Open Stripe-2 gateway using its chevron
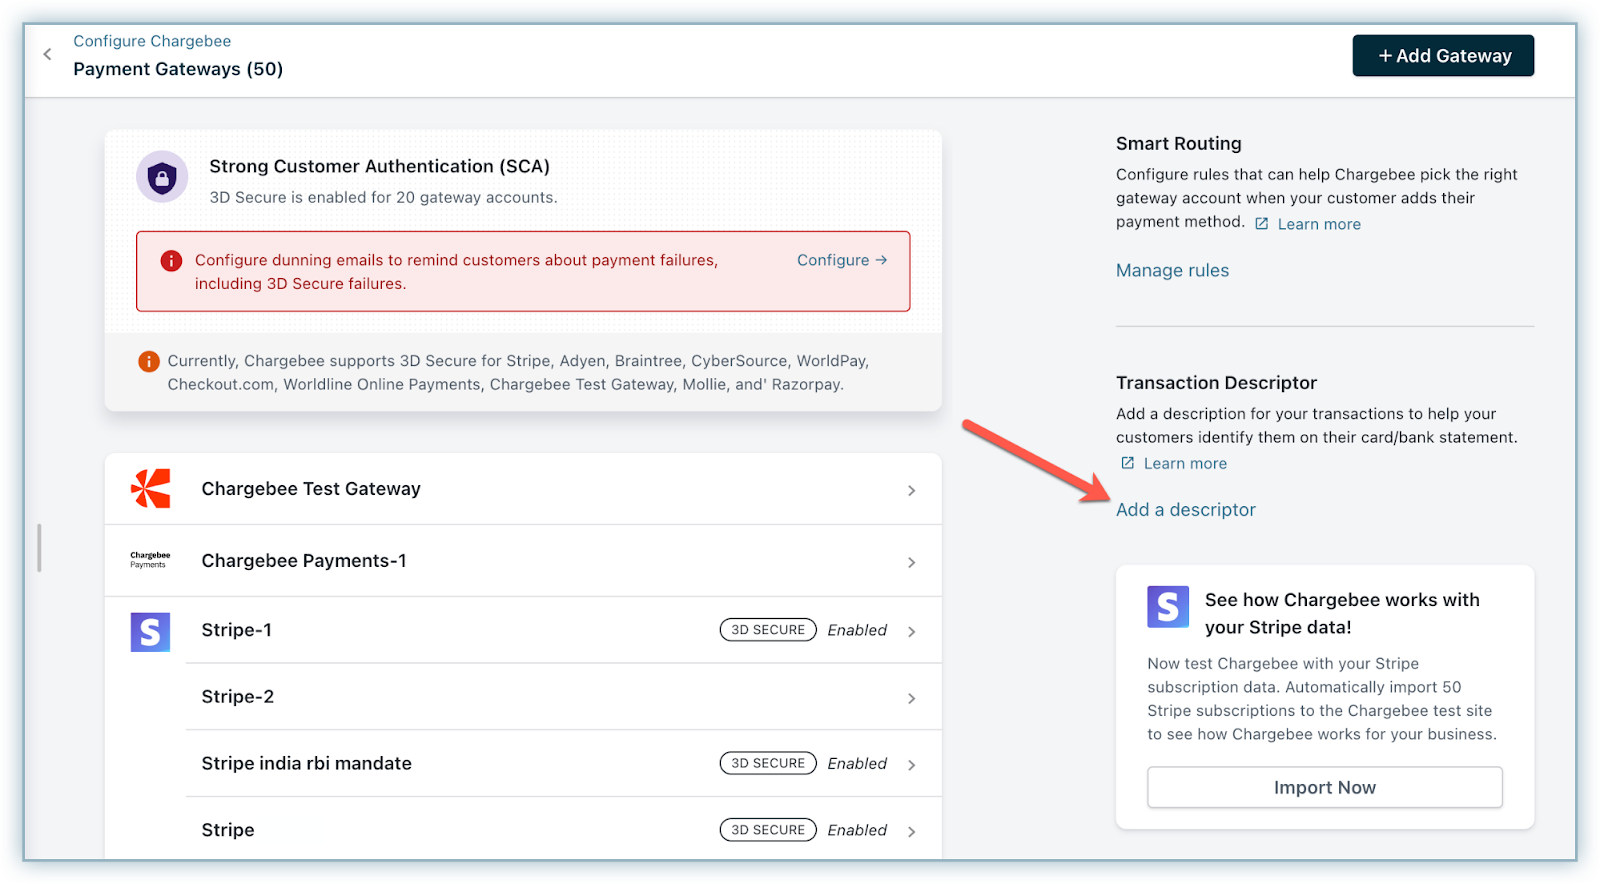 911,698
